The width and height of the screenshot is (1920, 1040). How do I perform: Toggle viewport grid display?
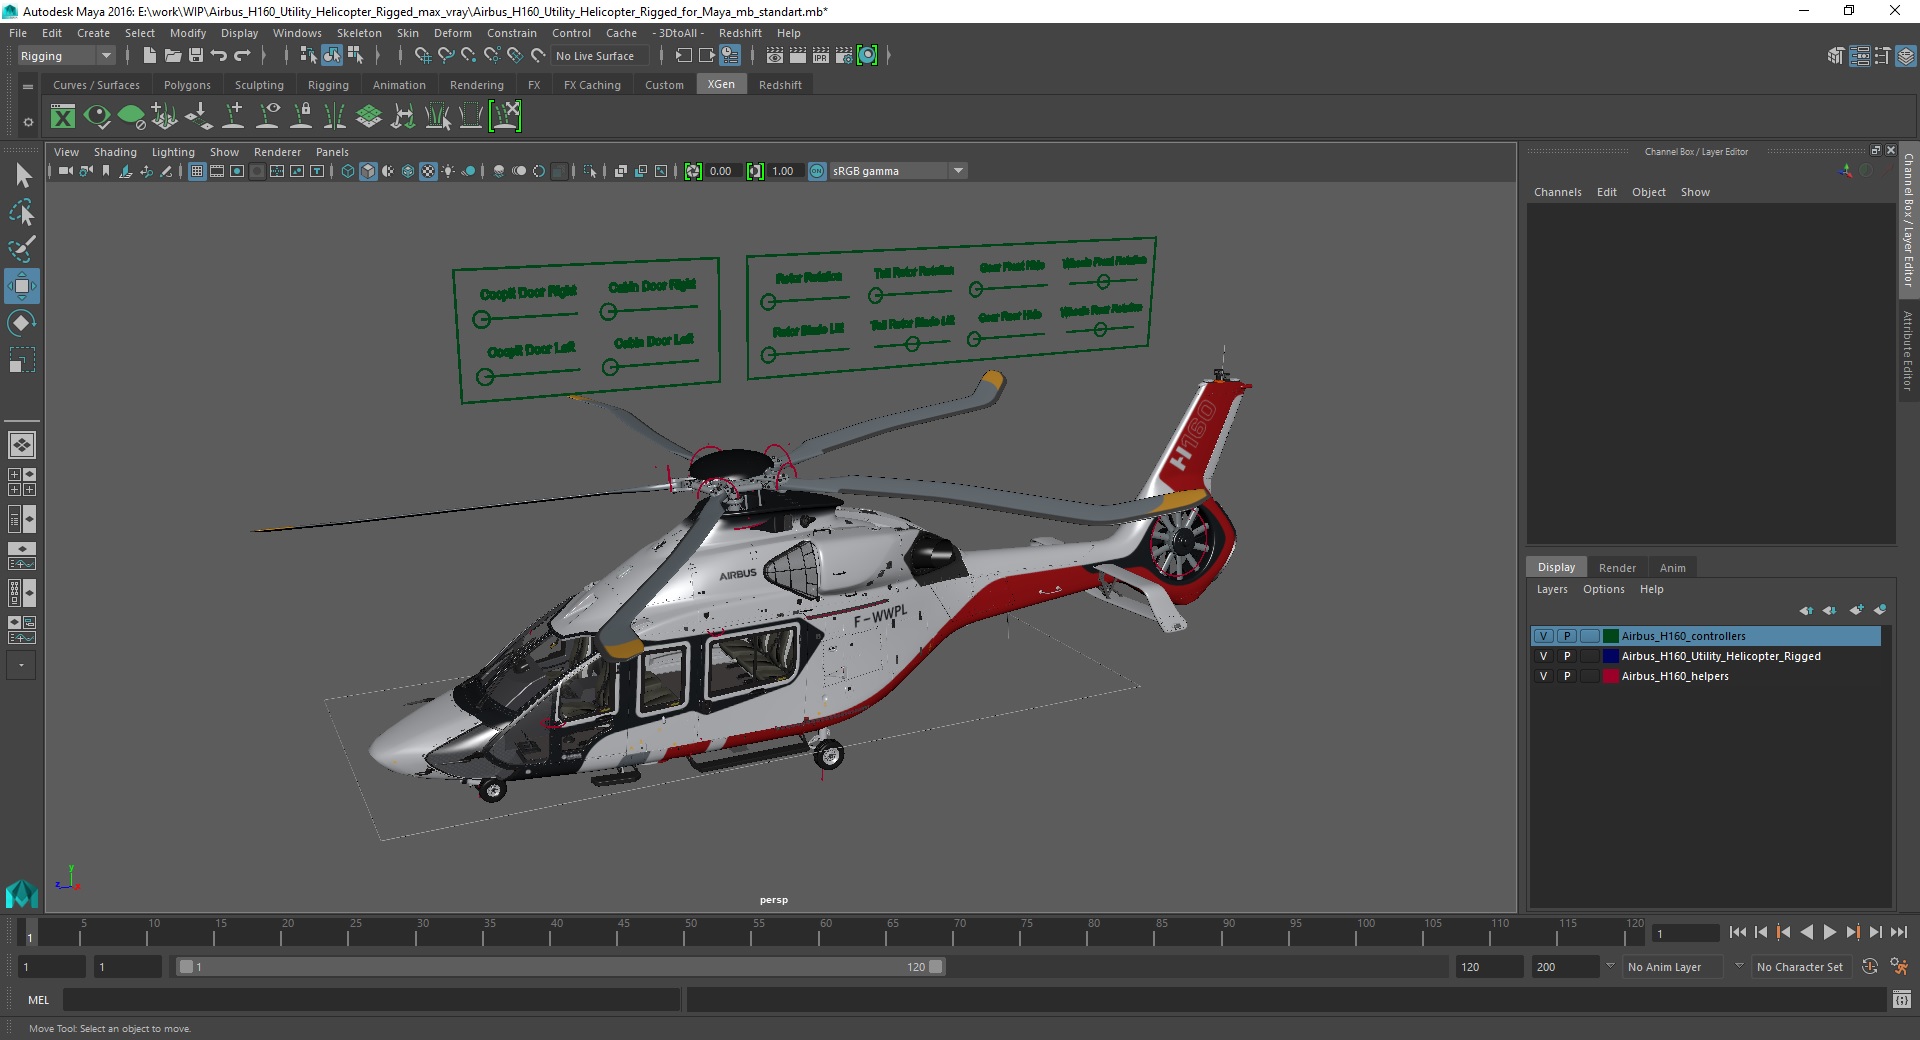pyautogui.click(x=197, y=171)
